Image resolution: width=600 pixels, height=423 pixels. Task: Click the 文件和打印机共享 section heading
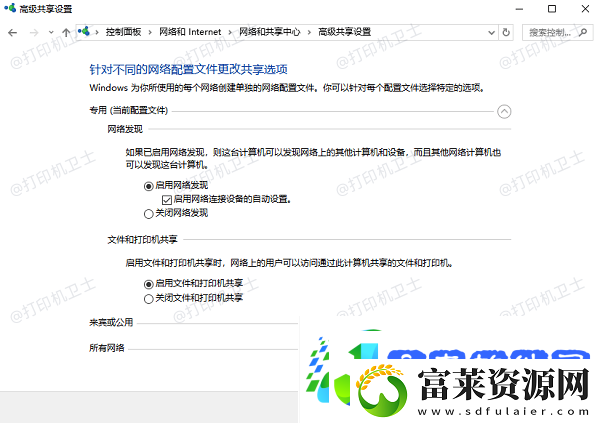pos(142,240)
